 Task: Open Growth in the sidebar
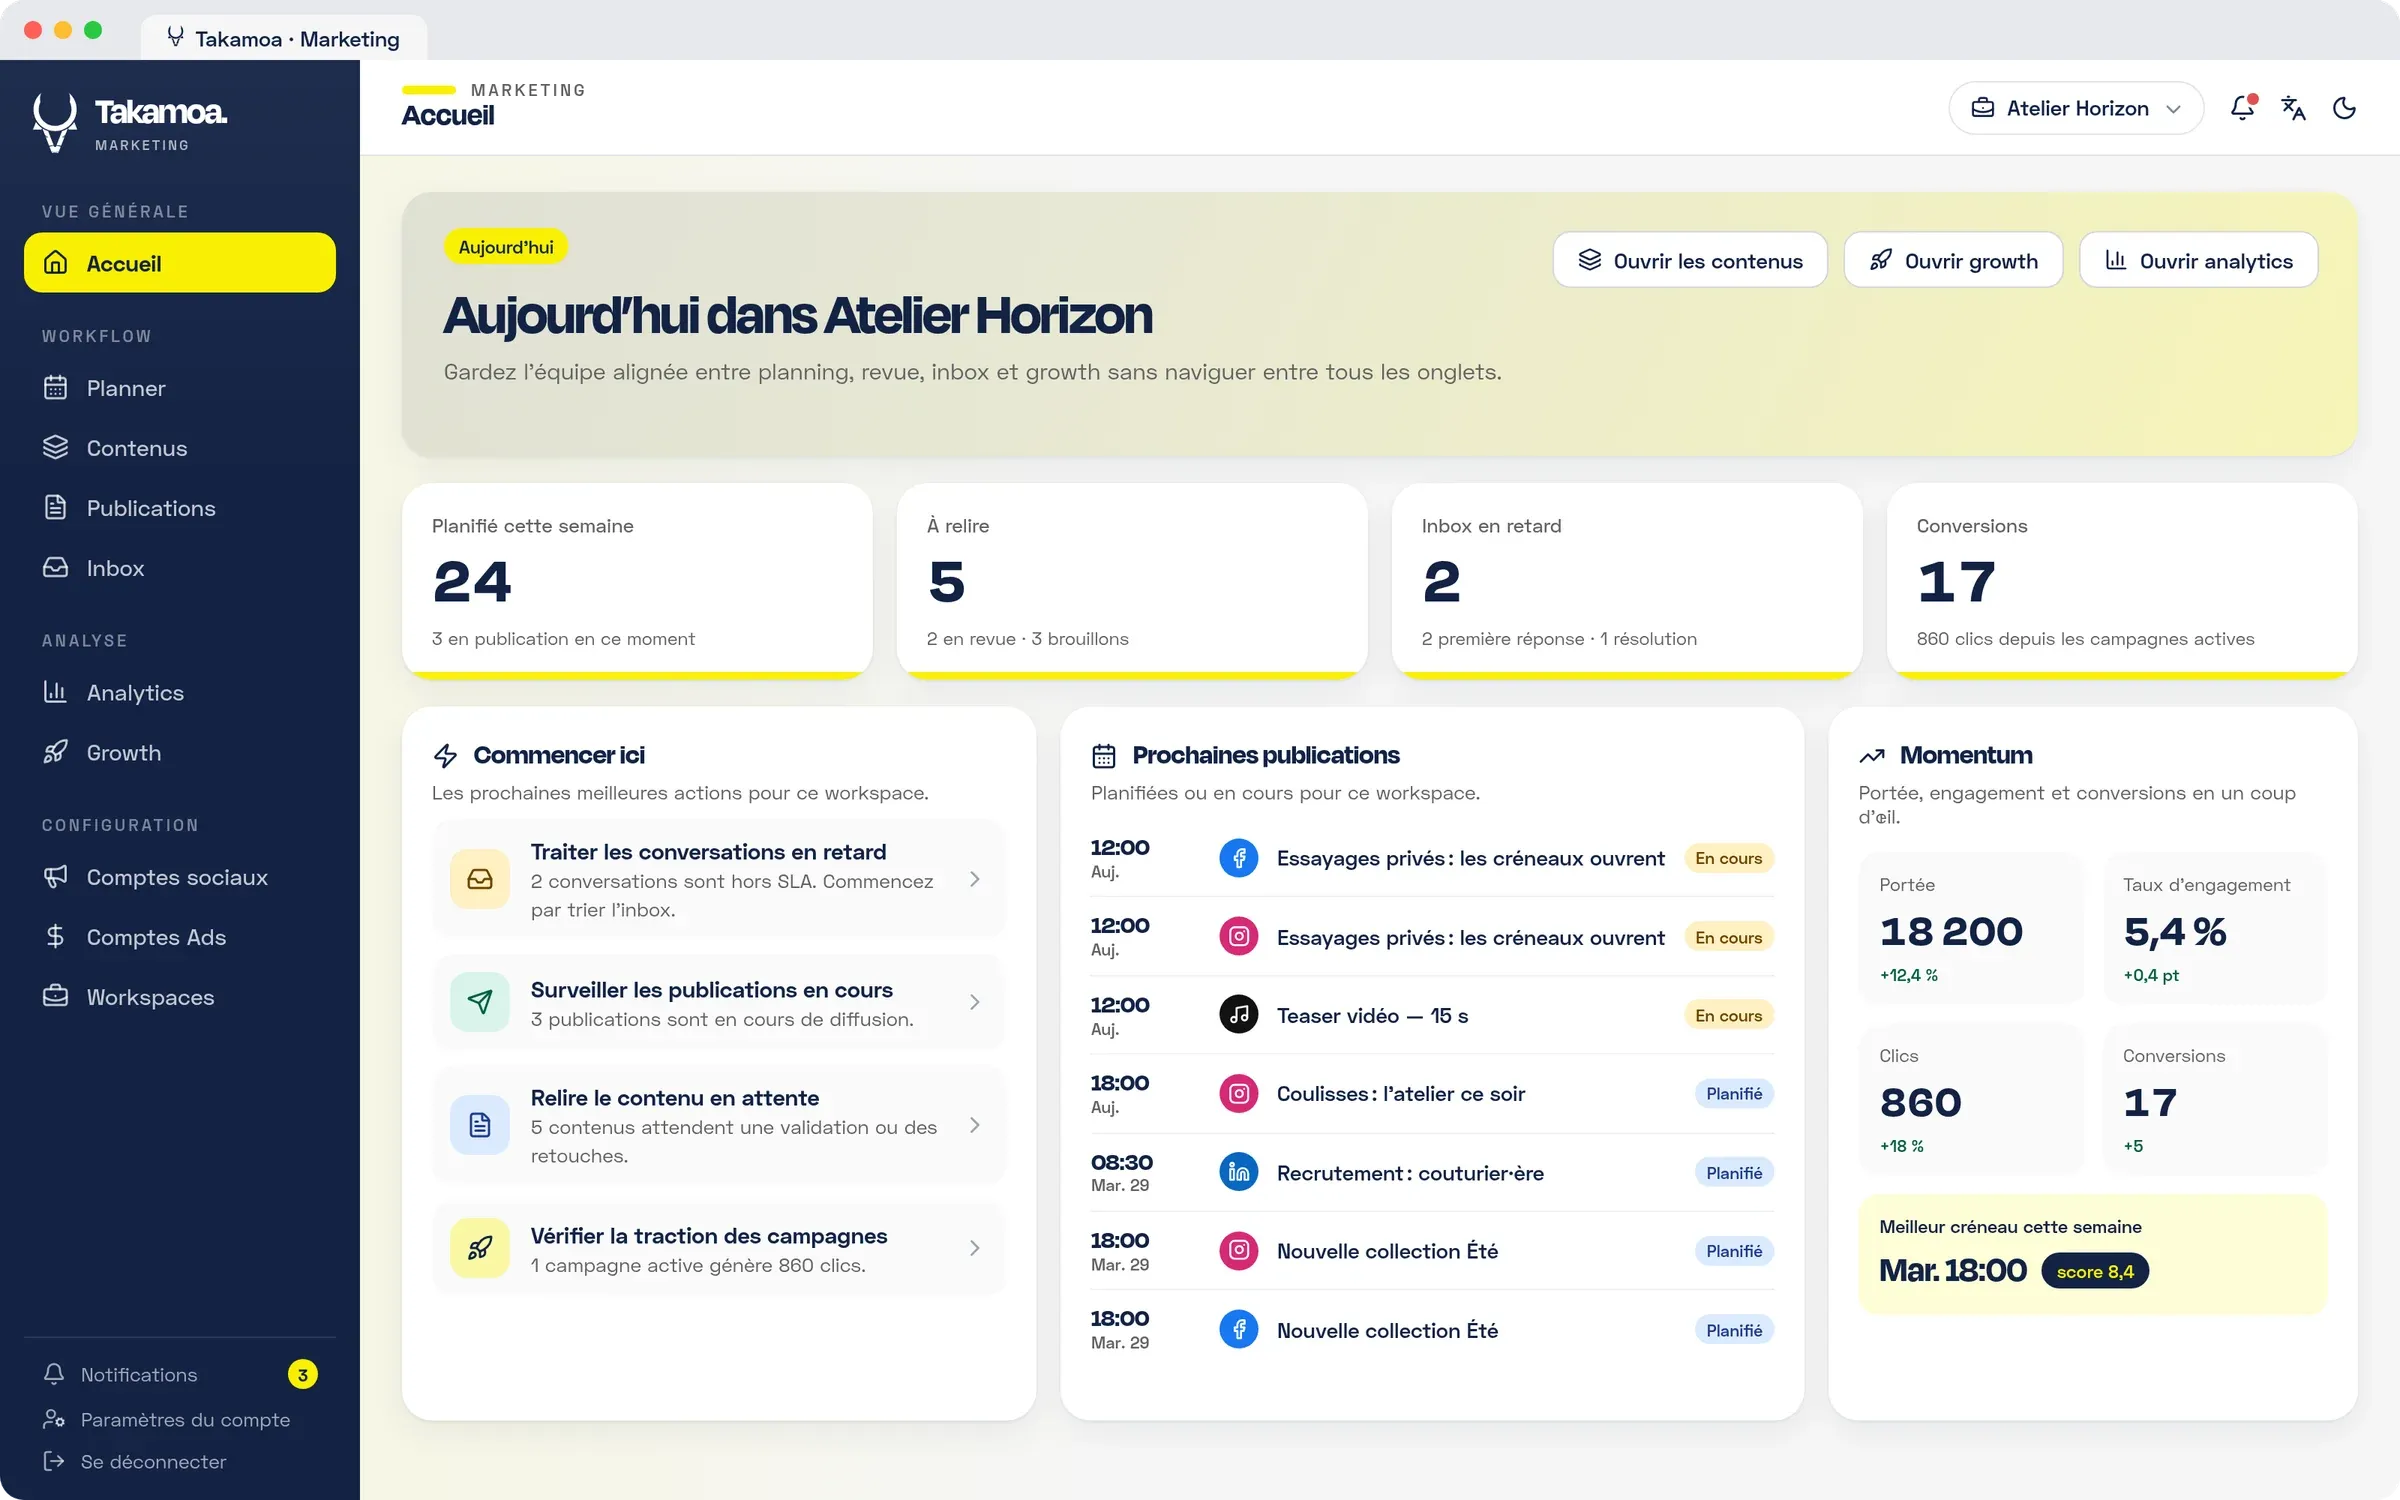[180, 753]
